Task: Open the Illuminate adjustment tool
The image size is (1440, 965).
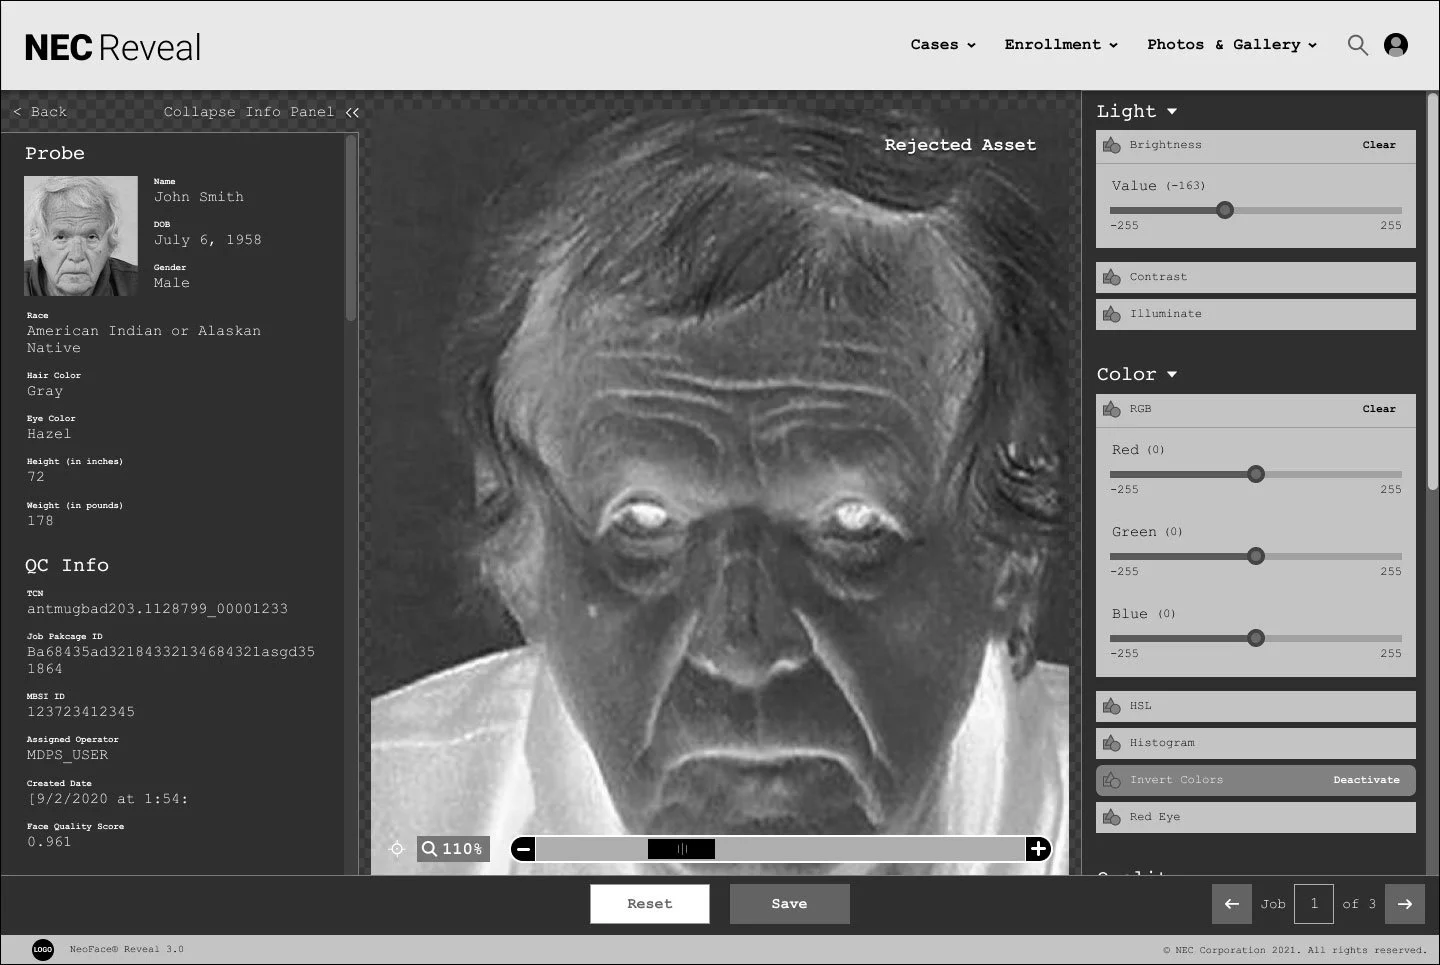Action: (1111, 314)
